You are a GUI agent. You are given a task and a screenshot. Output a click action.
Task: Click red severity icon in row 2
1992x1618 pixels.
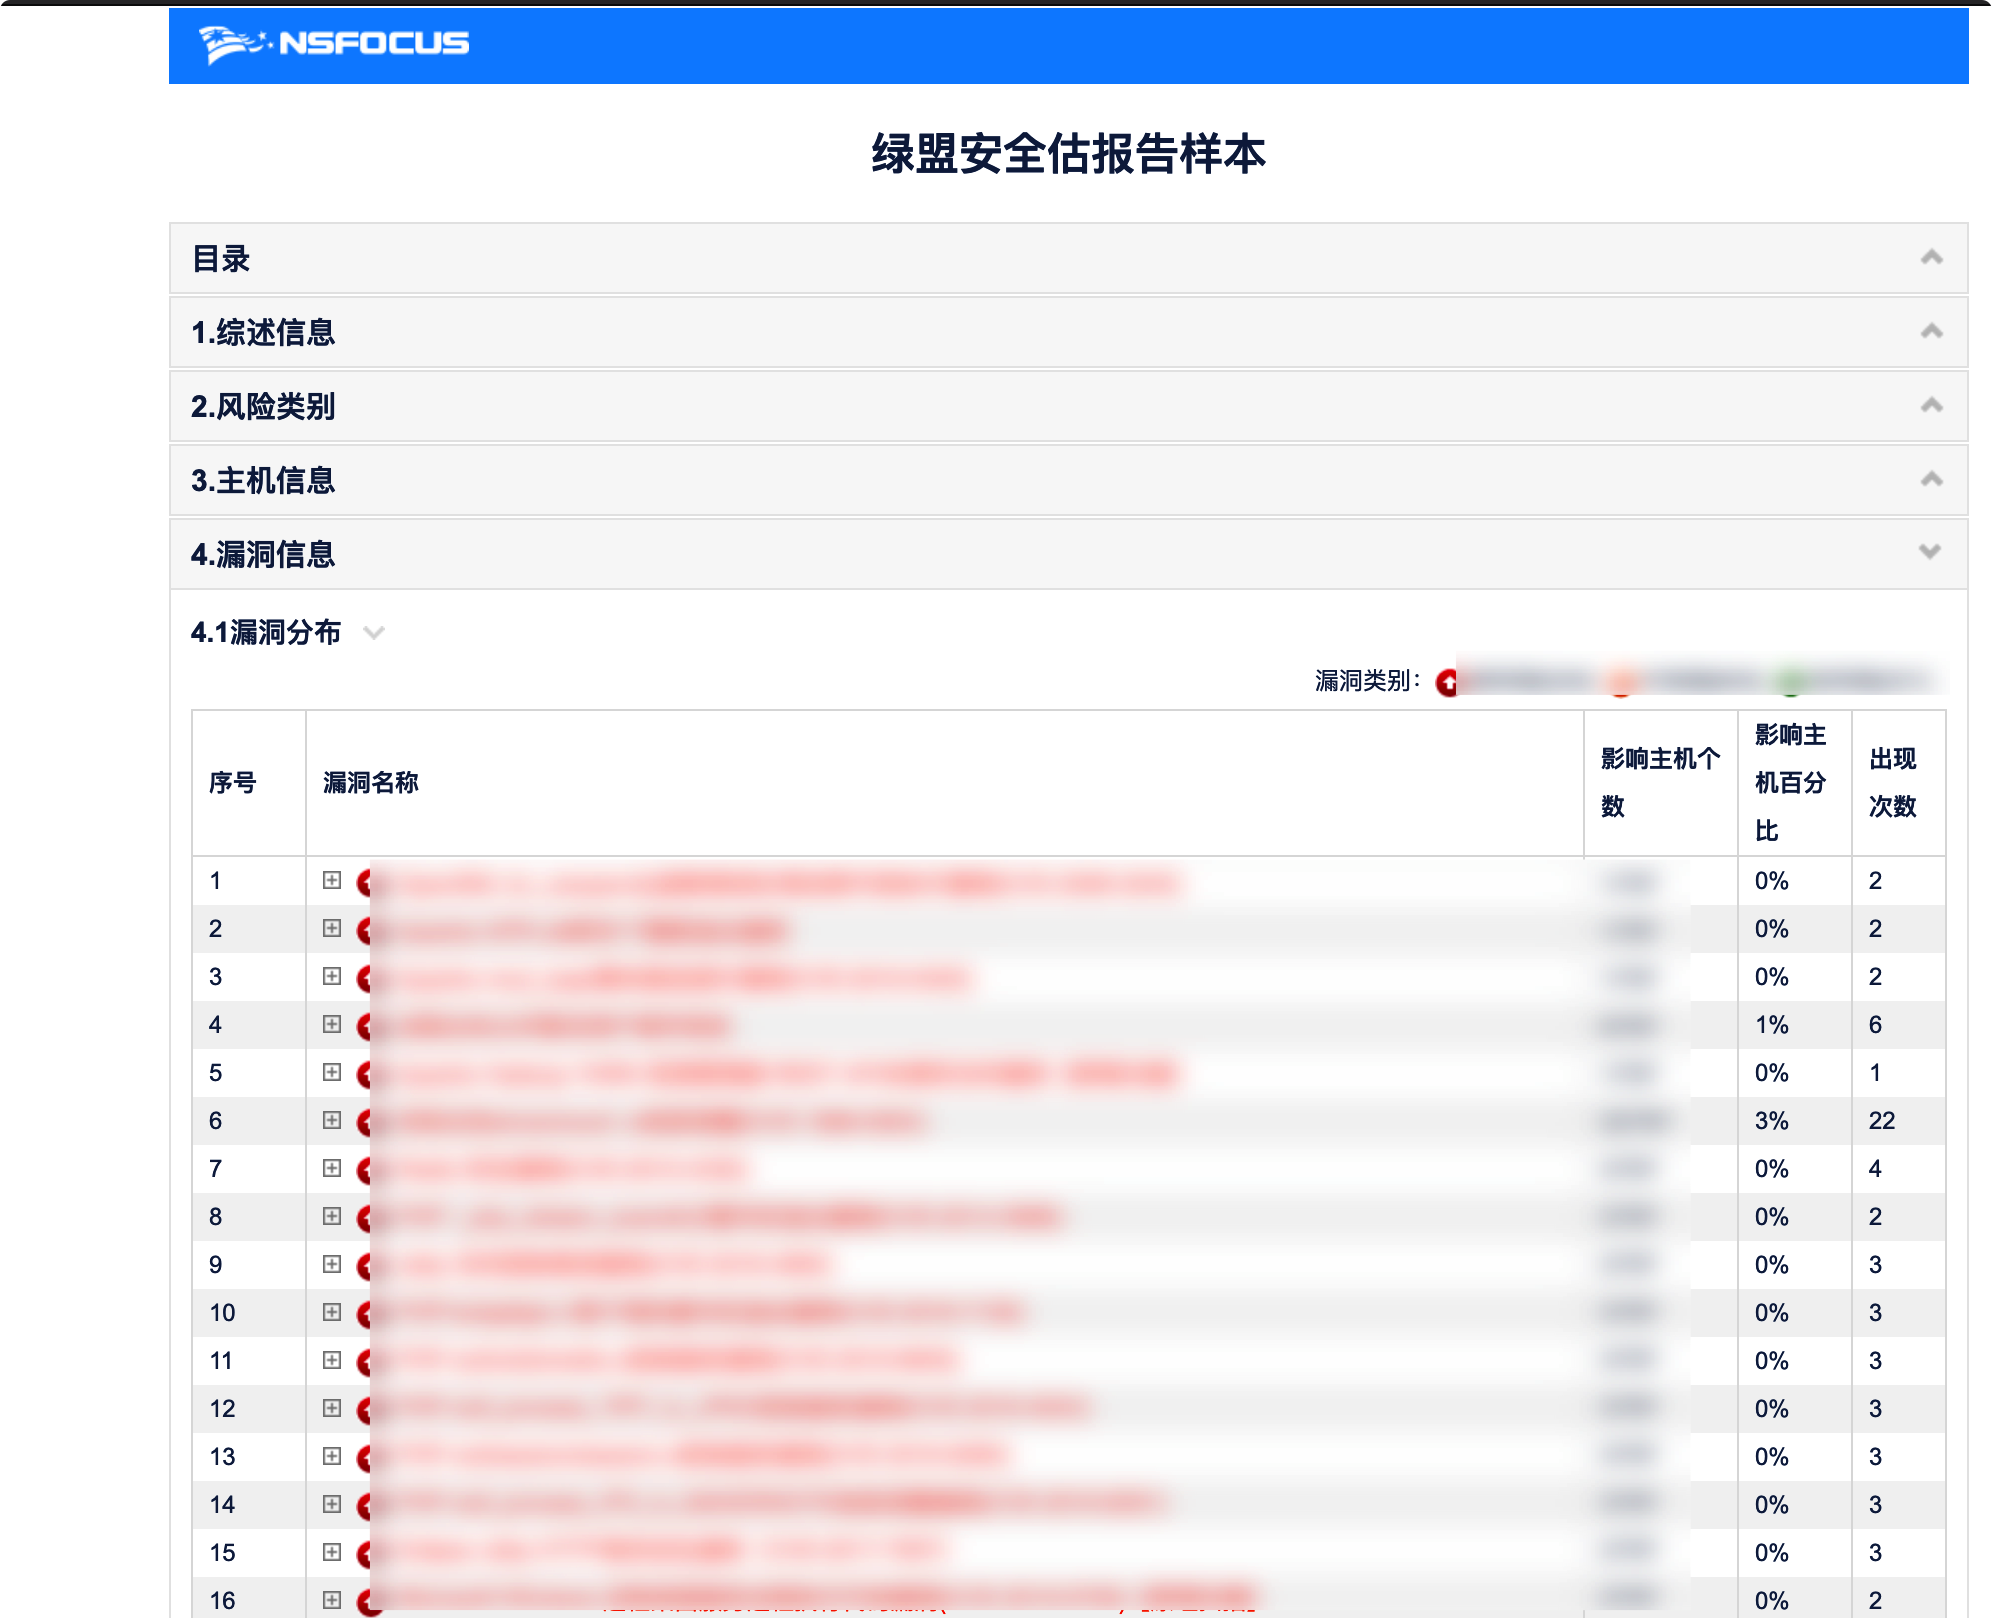pos(365,931)
